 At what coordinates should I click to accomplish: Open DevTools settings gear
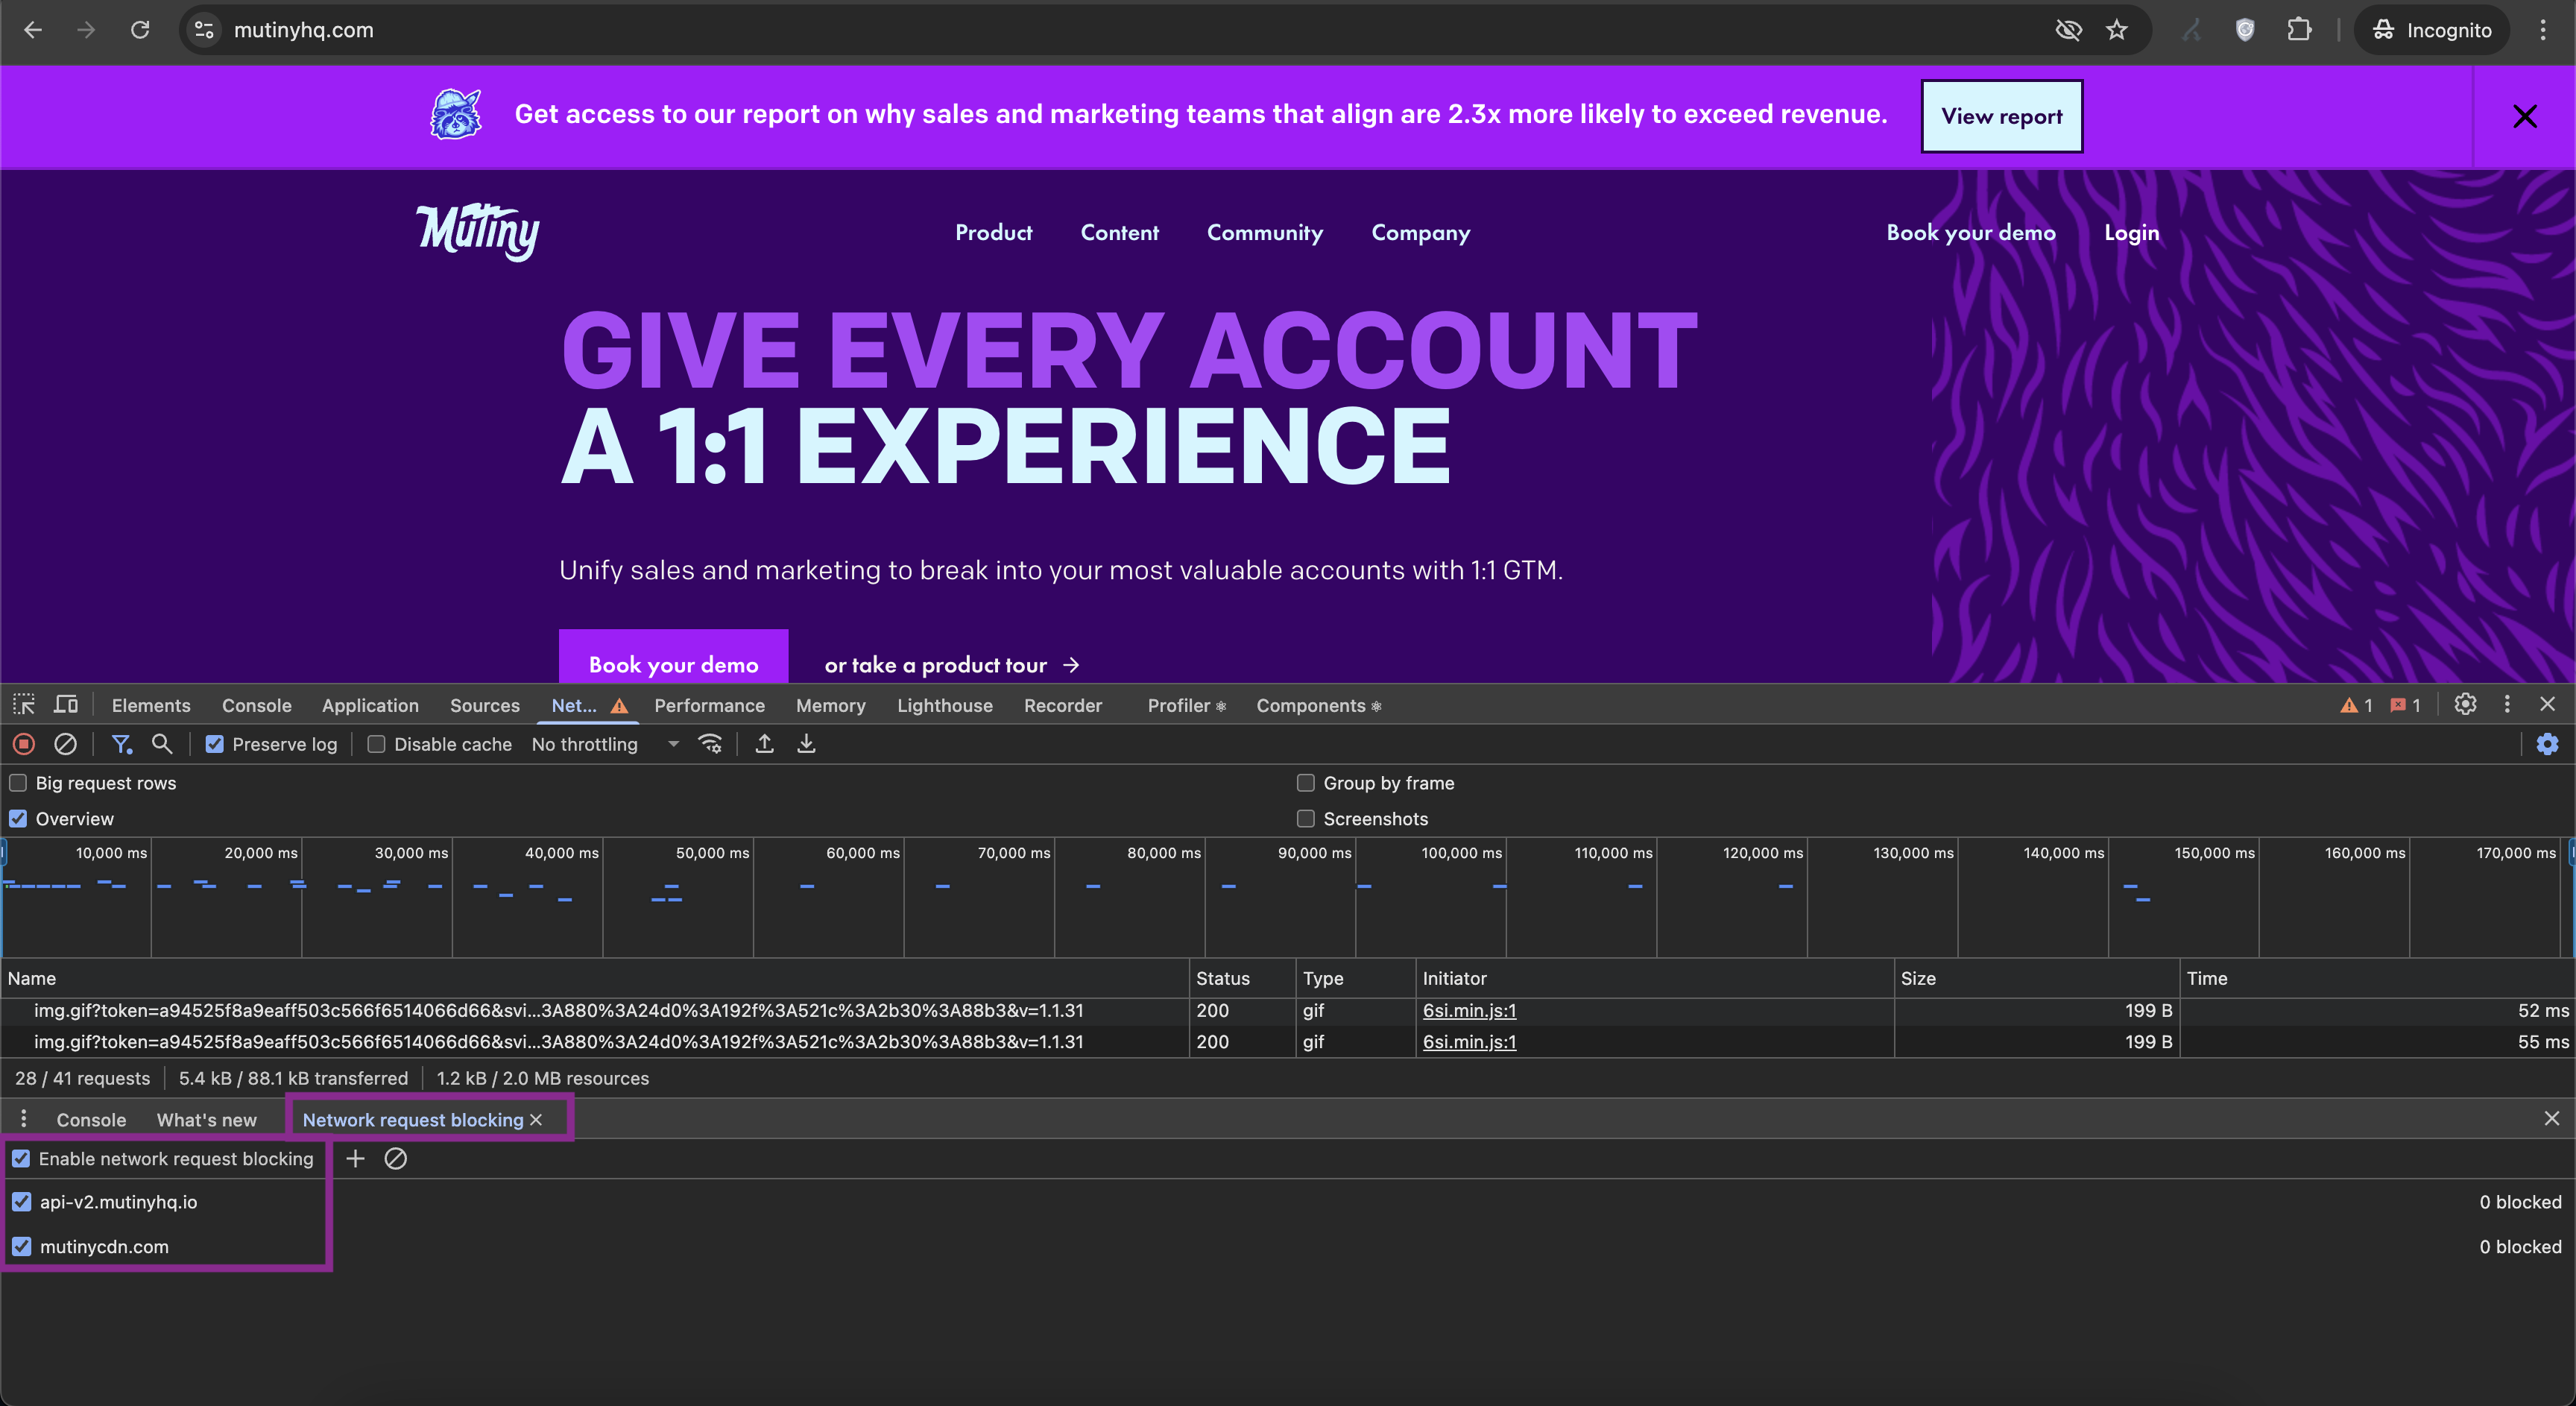click(x=2465, y=704)
